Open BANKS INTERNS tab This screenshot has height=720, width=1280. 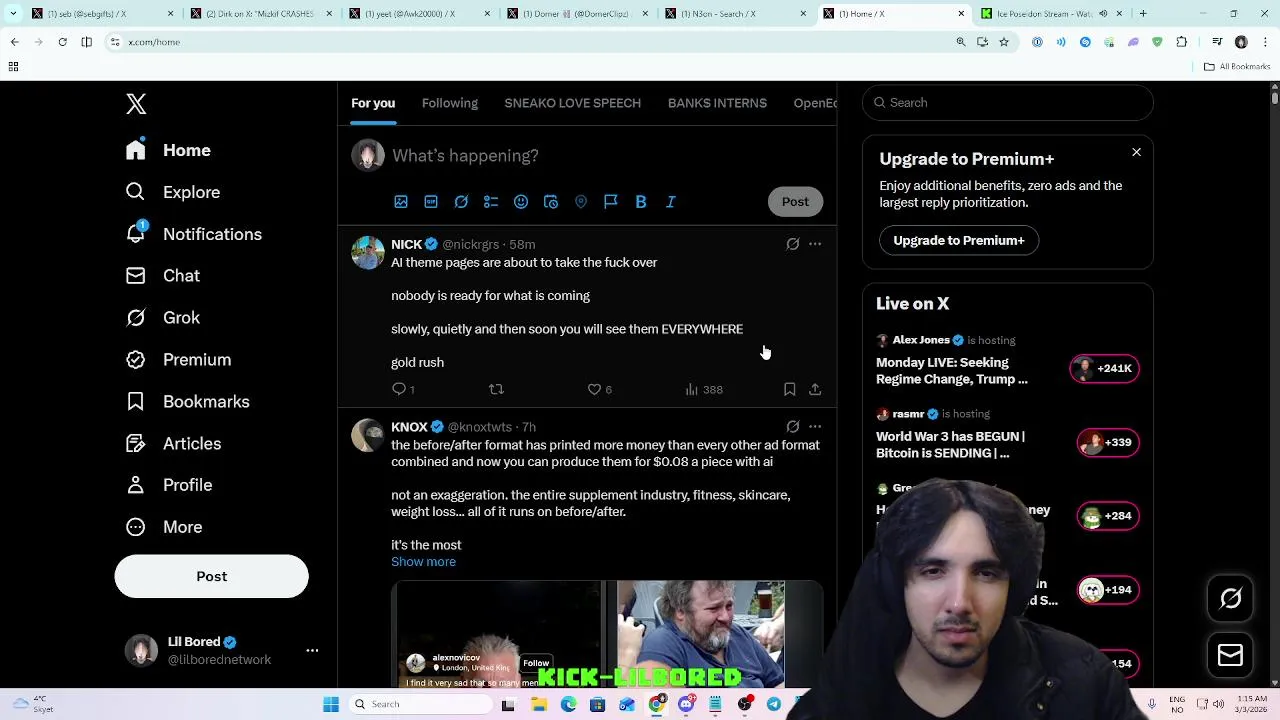click(x=717, y=103)
